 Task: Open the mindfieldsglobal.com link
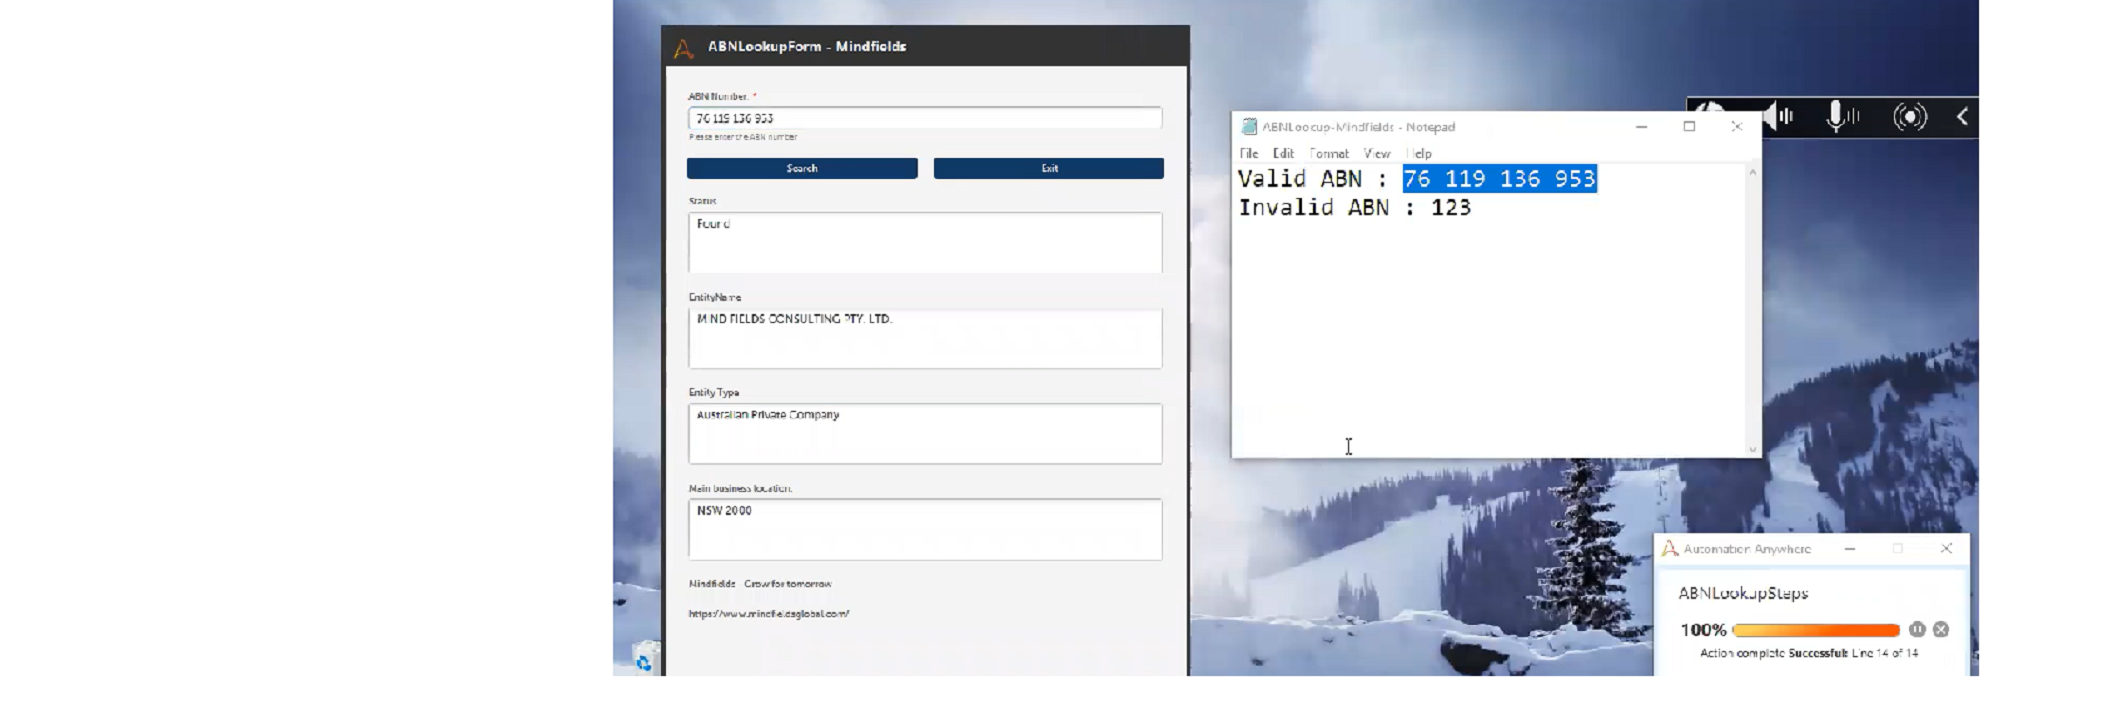pyautogui.click(x=768, y=614)
